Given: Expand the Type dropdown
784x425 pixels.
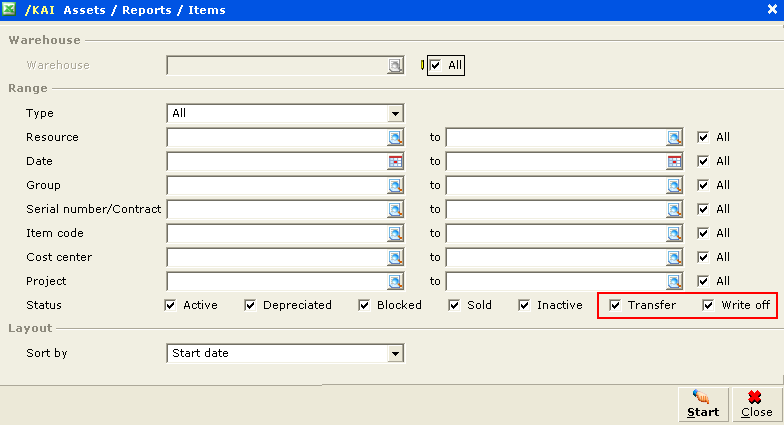Looking at the screenshot, I should (x=395, y=114).
